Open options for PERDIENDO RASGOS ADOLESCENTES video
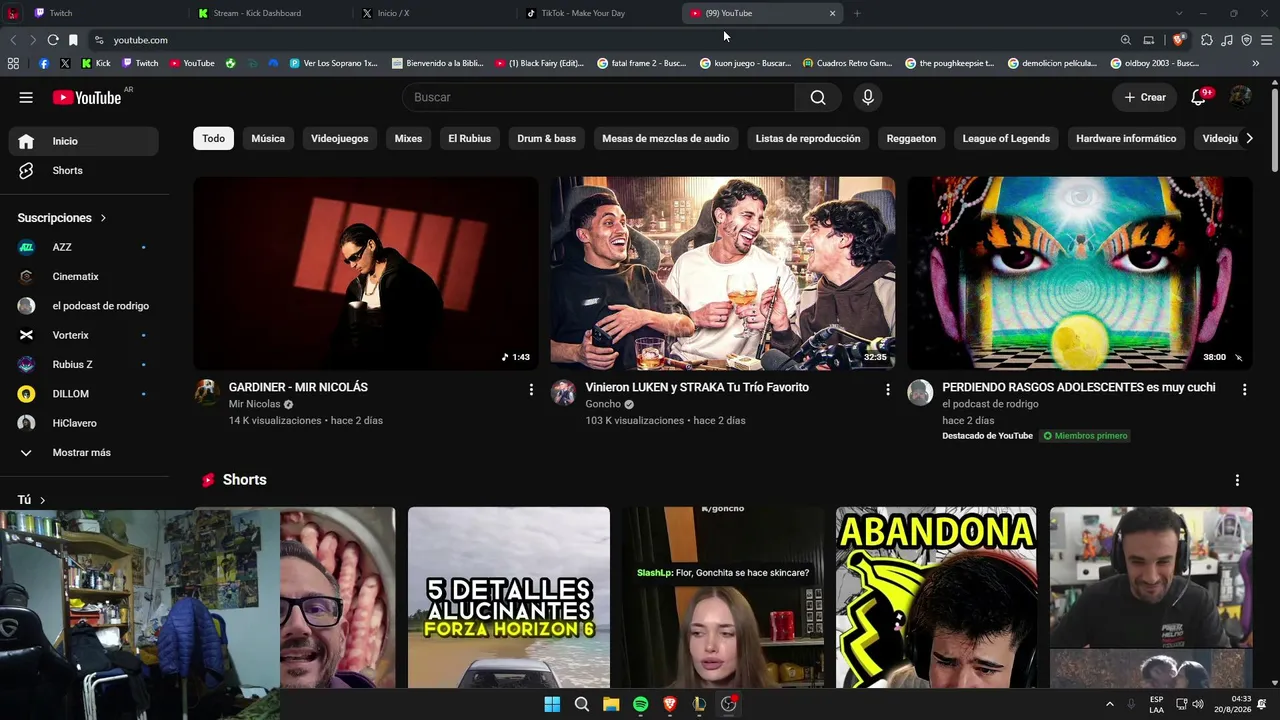The height and width of the screenshot is (720, 1280). [1244, 390]
